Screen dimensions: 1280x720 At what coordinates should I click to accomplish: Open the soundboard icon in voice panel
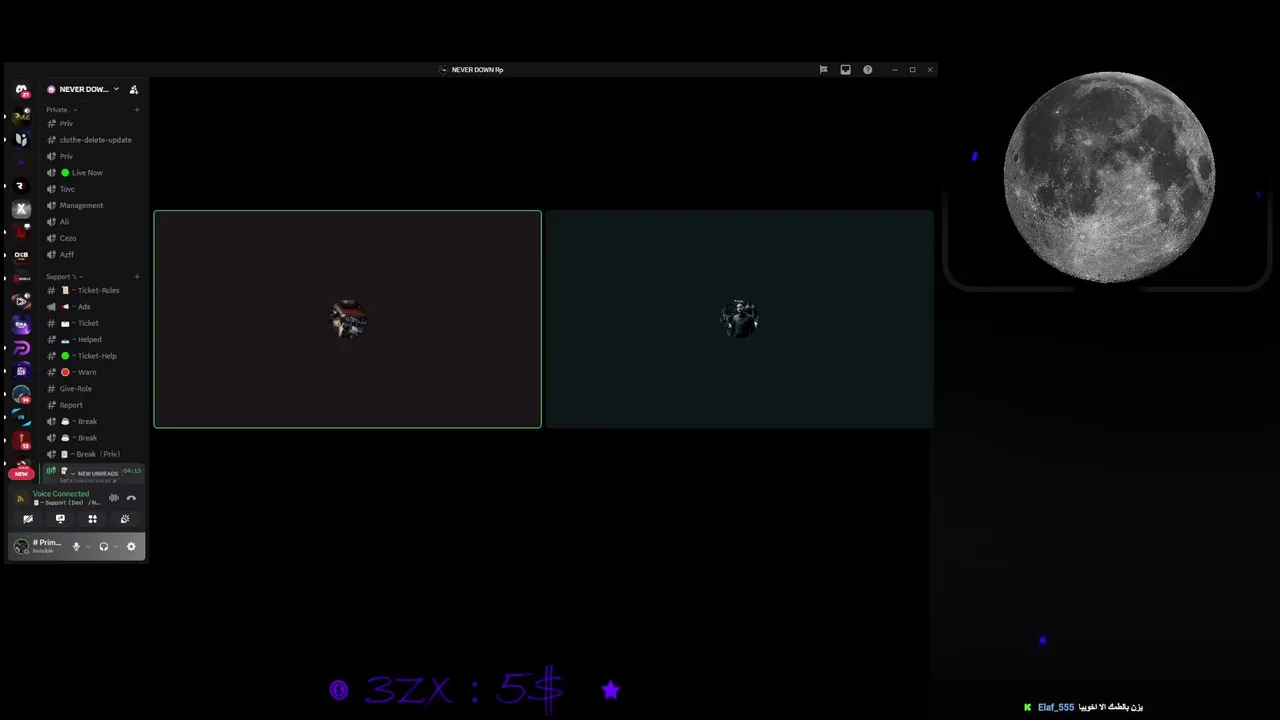[125, 519]
